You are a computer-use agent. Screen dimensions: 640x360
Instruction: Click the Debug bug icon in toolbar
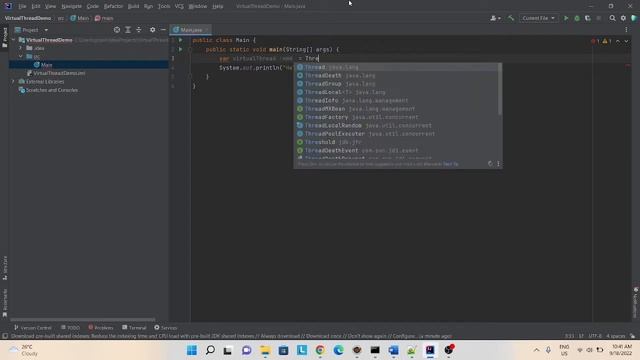577,18
